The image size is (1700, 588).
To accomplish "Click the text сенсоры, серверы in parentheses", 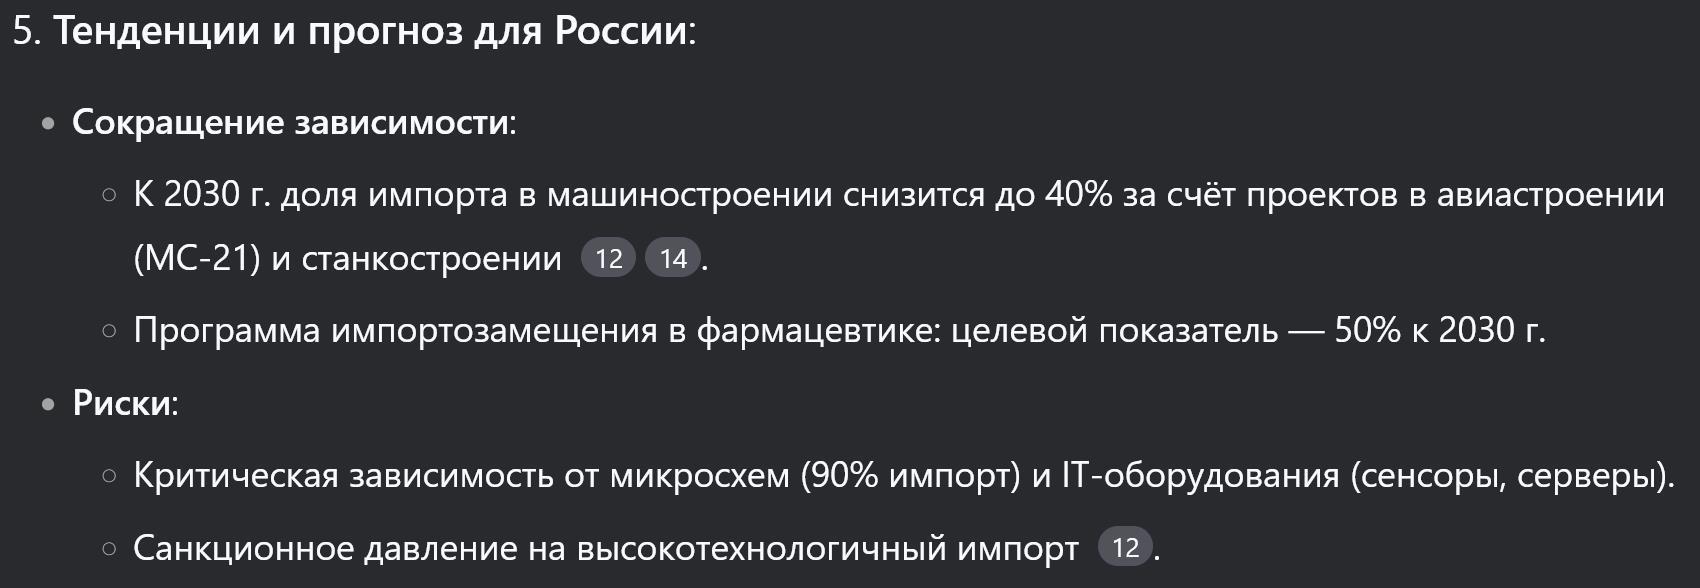I will [x=1512, y=475].
